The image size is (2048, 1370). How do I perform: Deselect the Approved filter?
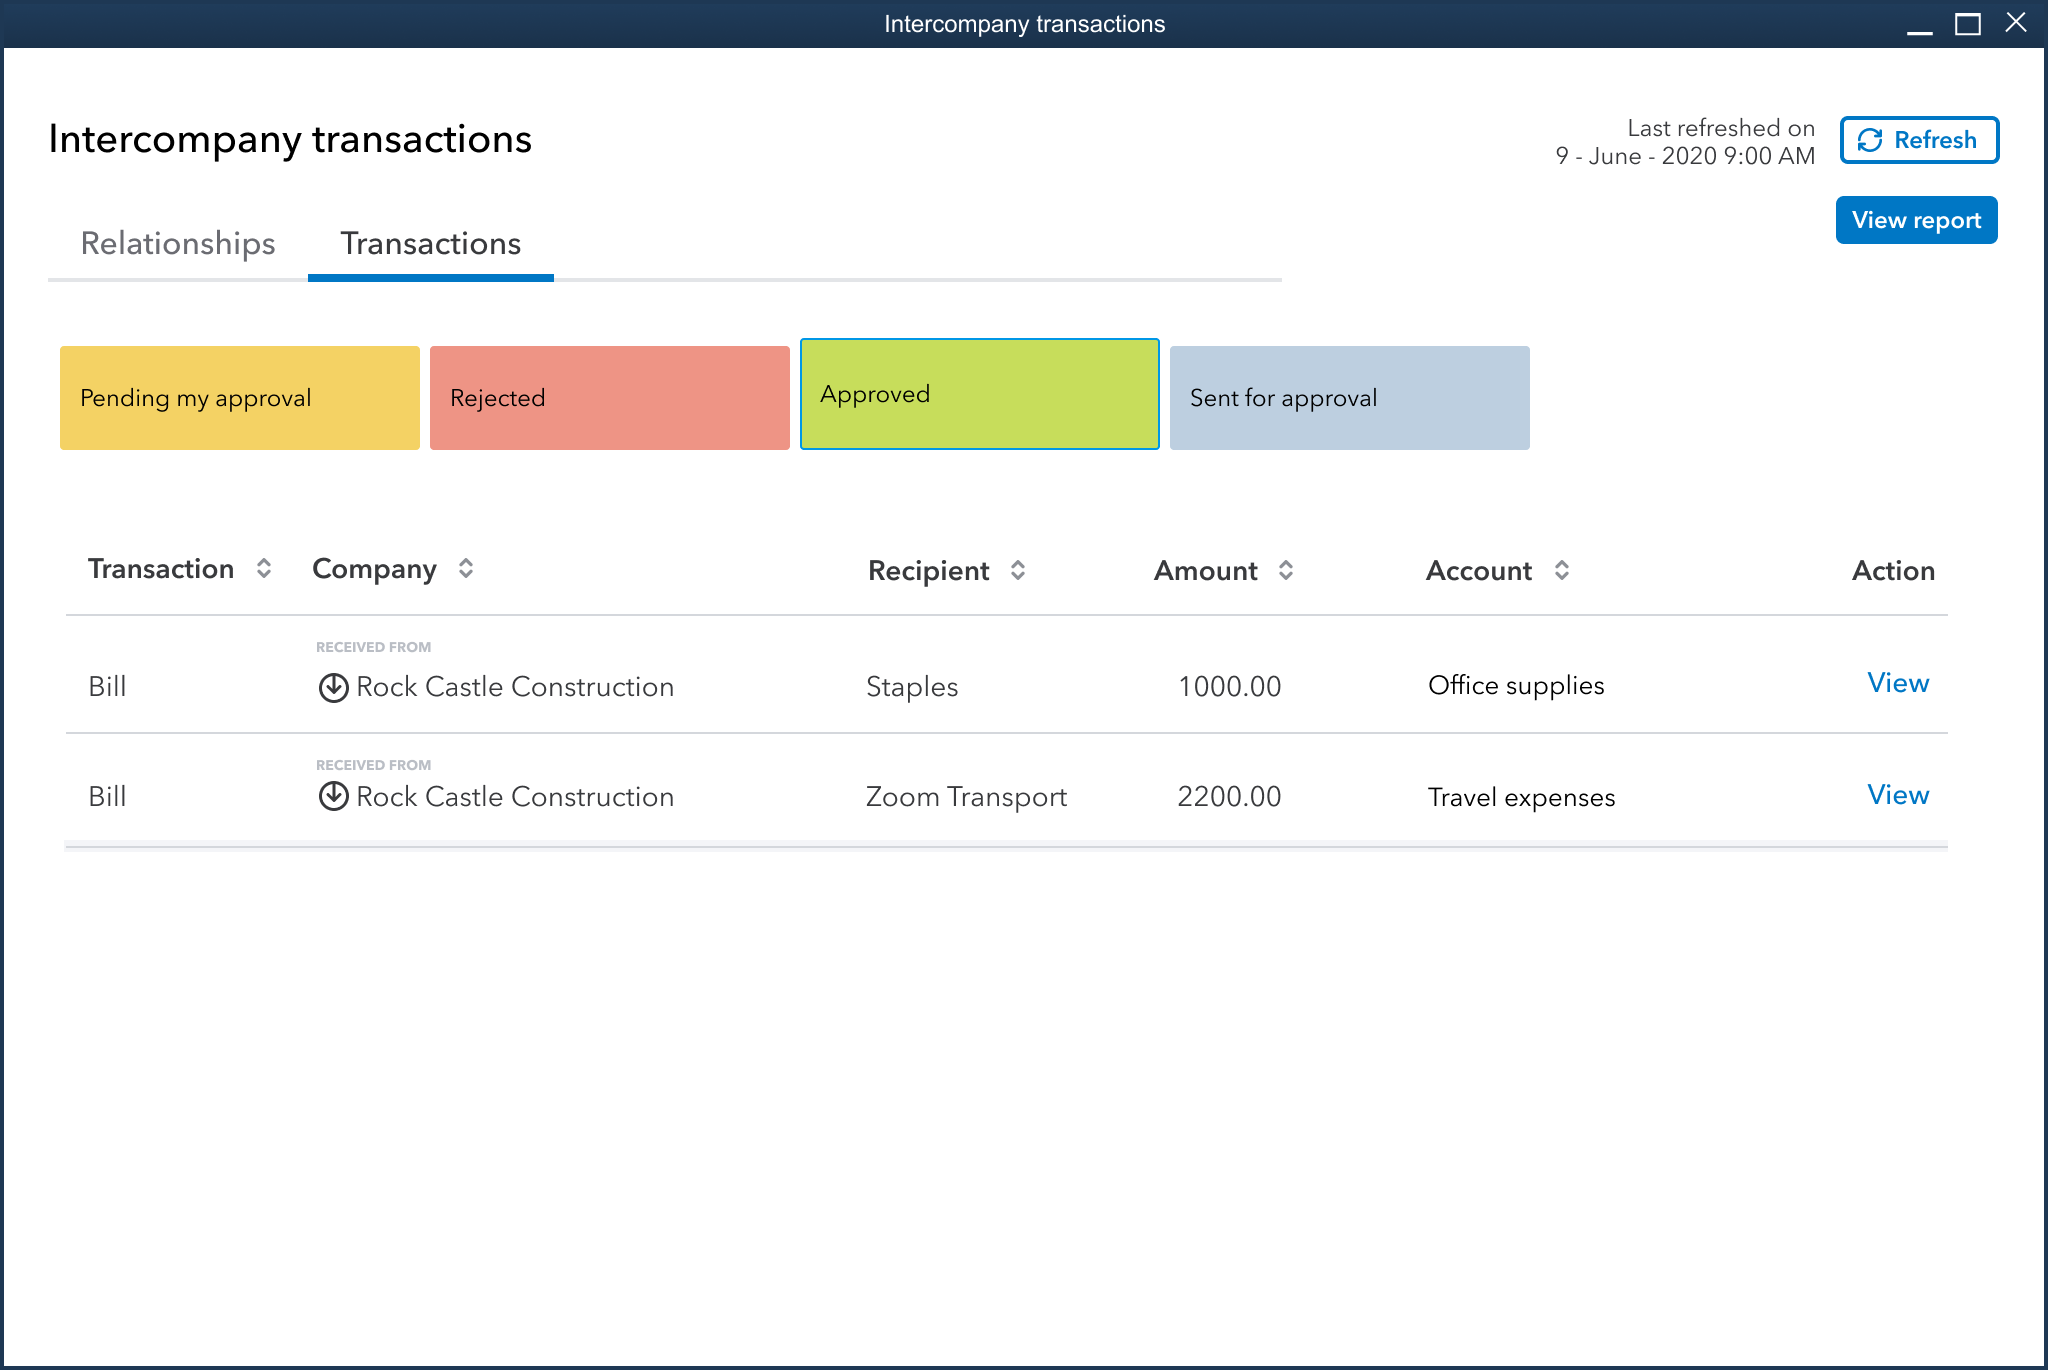point(979,393)
